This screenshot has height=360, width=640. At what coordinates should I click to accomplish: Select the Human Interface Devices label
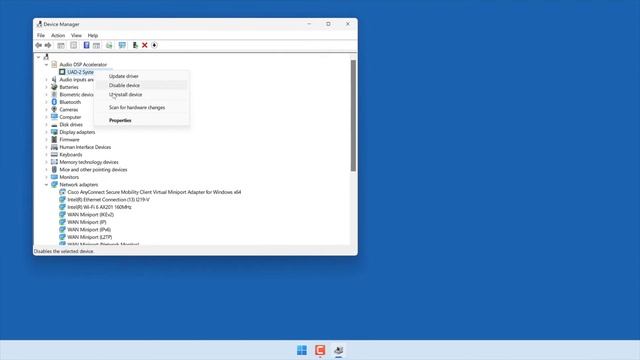click(85, 147)
